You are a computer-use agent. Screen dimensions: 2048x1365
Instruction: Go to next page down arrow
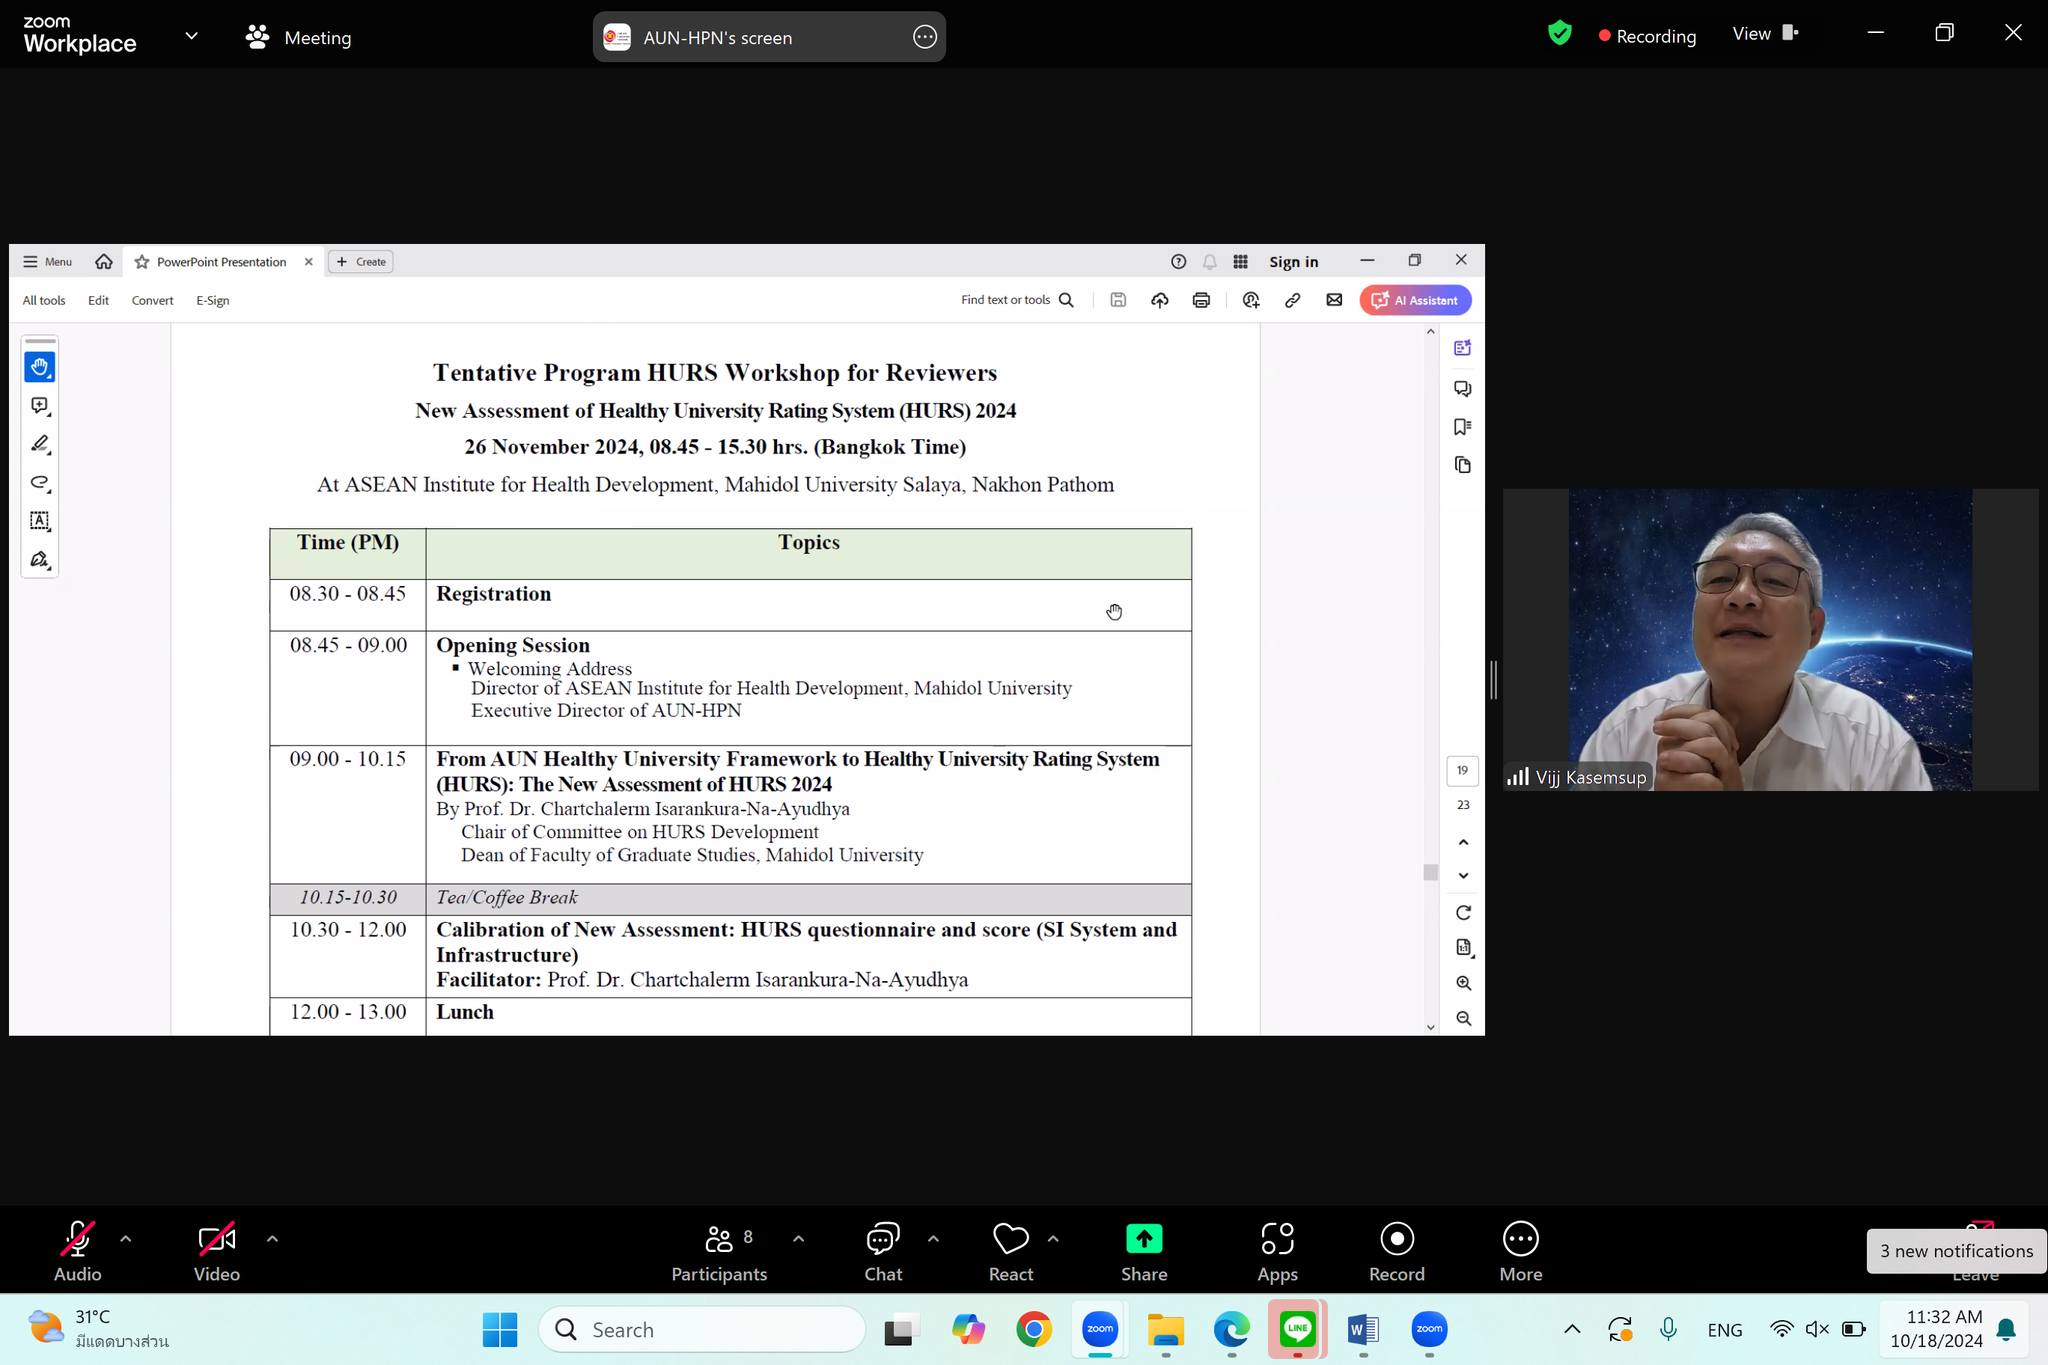point(1463,876)
